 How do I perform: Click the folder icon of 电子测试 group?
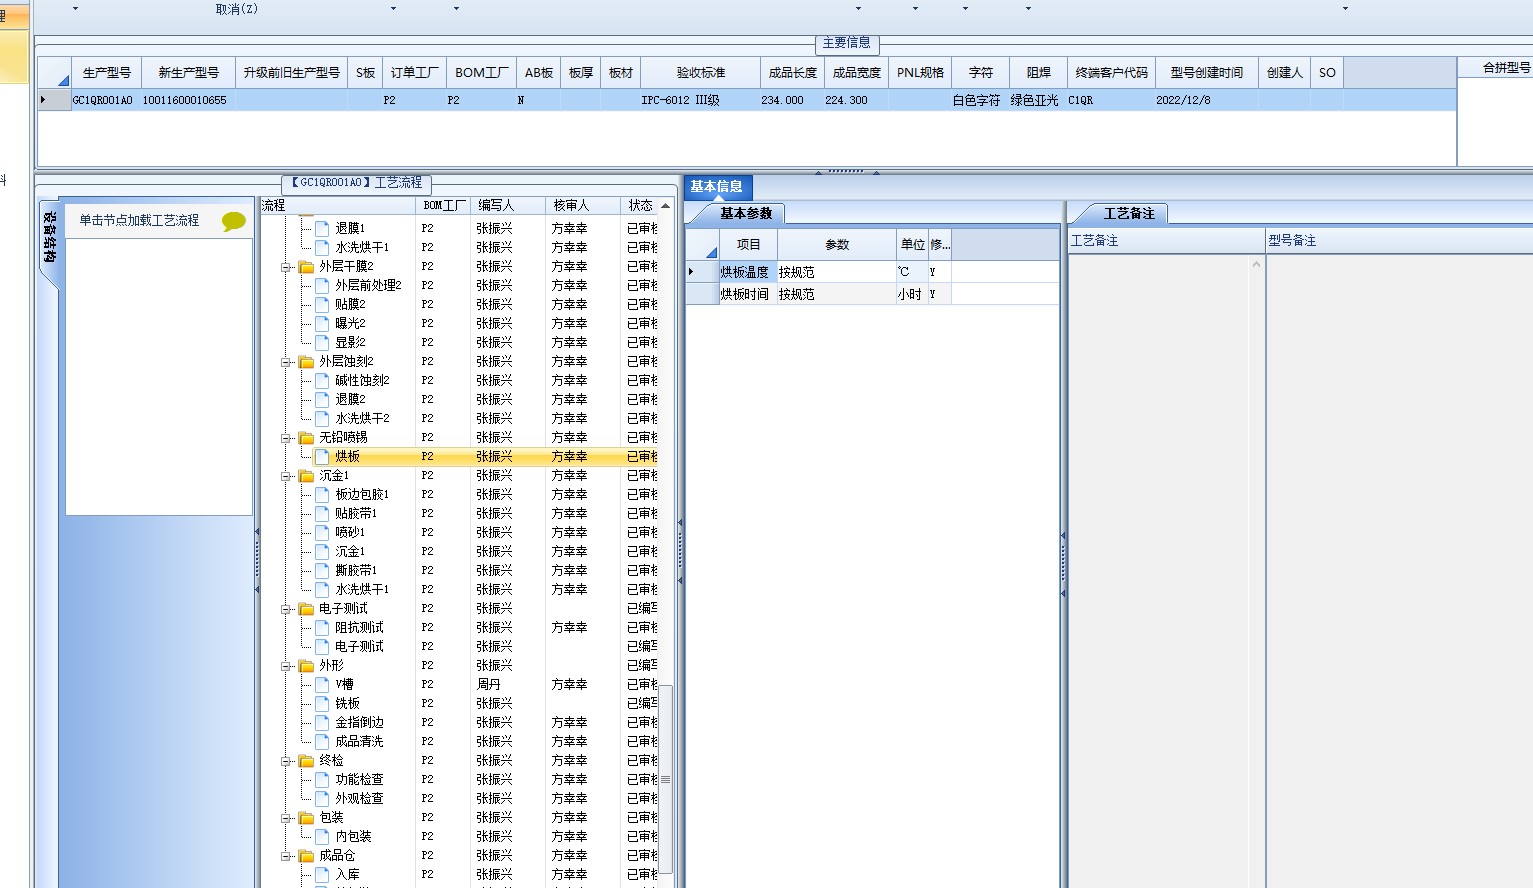point(306,609)
